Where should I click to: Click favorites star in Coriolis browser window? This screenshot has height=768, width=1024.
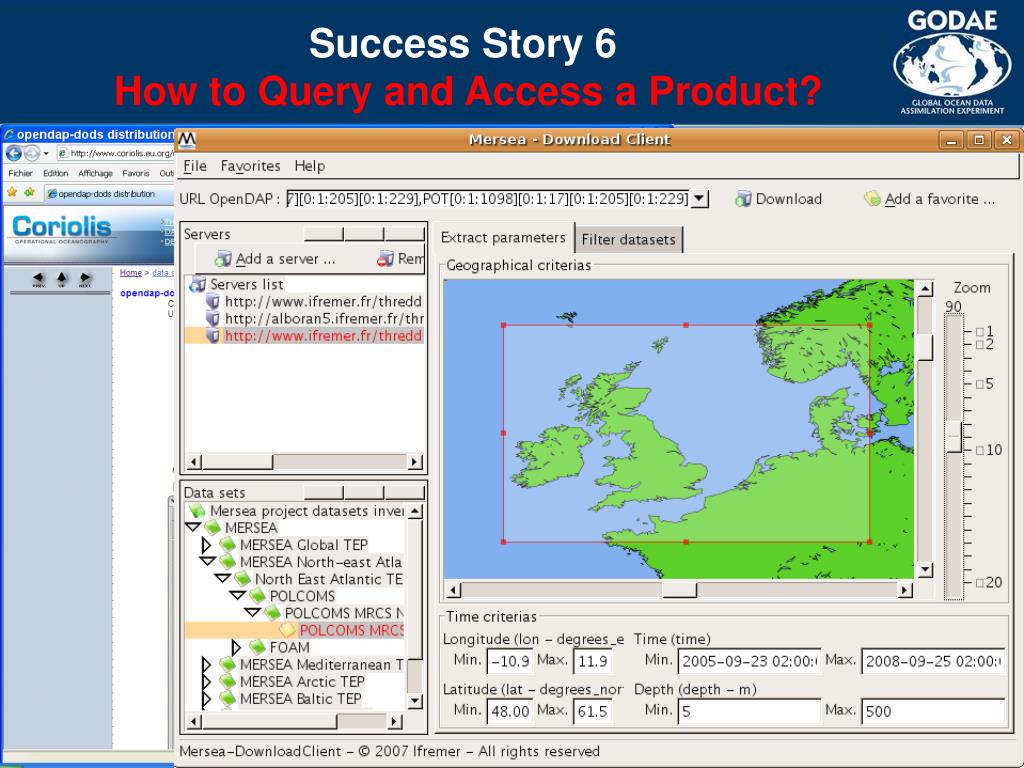click(12, 193)
